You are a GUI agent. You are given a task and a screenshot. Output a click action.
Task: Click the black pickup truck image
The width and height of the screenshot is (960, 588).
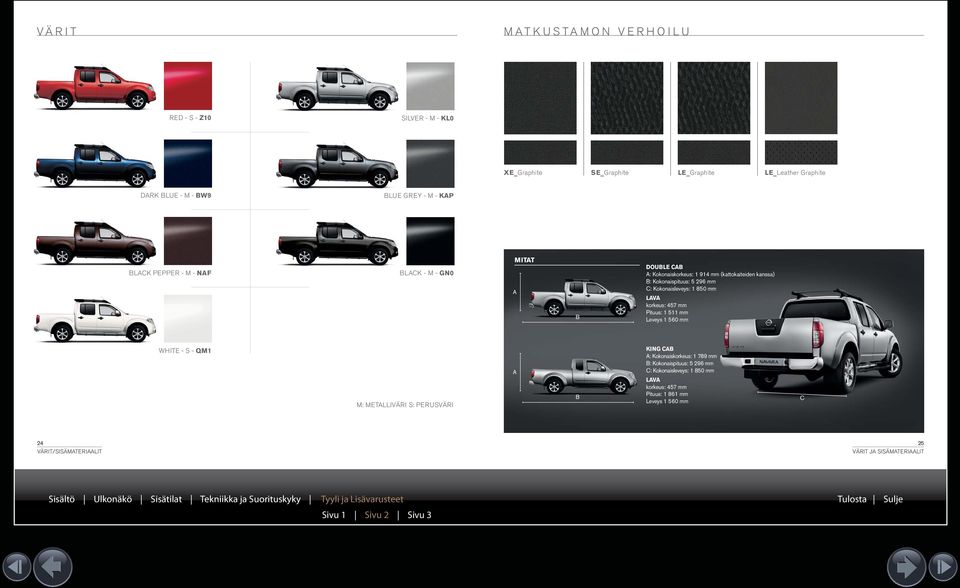337,243
